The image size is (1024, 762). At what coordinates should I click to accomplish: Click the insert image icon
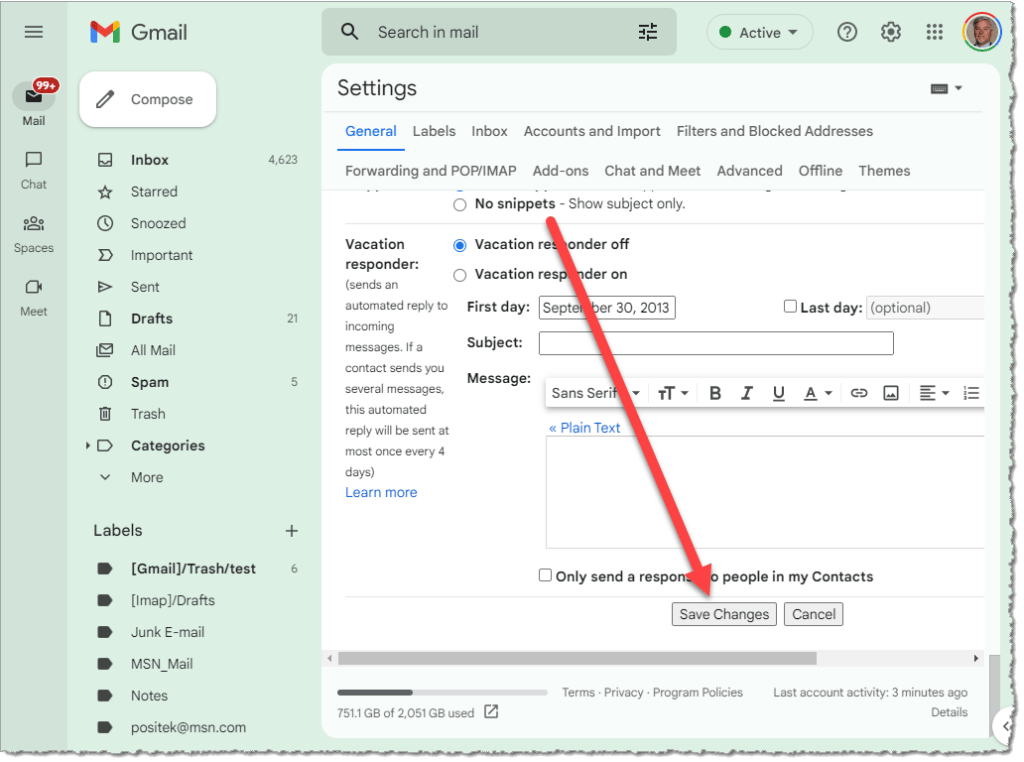tap(891, 393)
